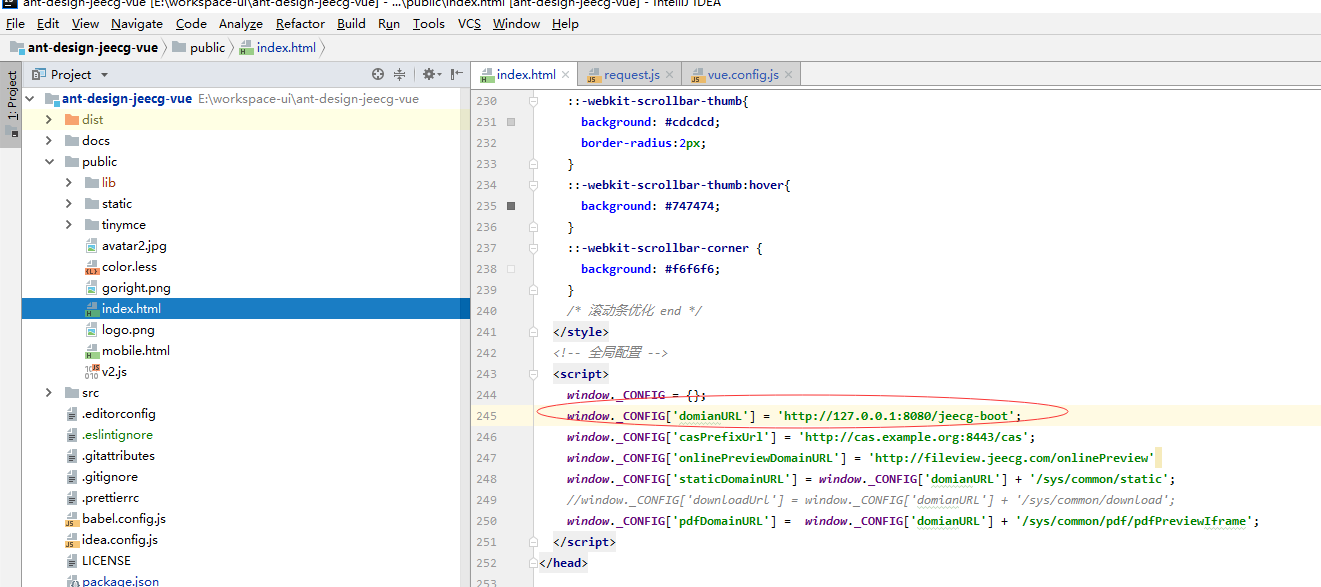Click the dist folder icon

[x=72, y=120]
